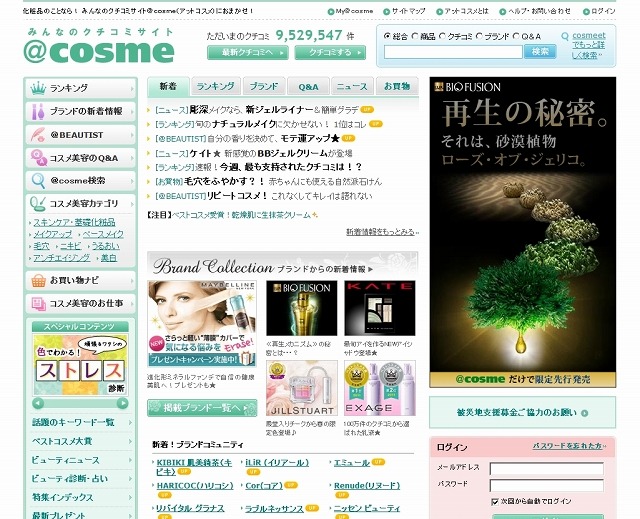The image size is (640, 519).
Task: Click 掲載ブランド一覧へ button
Action: point(202,408)
